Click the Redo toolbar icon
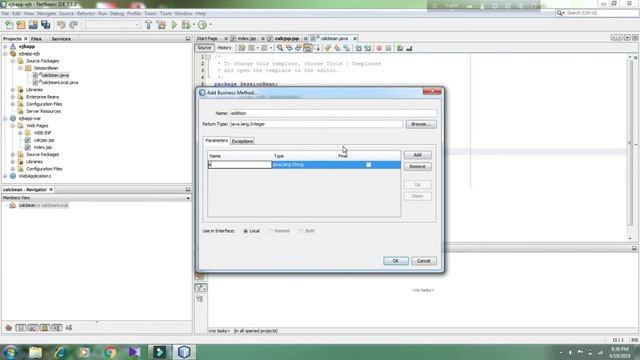The height and width of the screenshot is (360, 640). [x=73, y=25]
